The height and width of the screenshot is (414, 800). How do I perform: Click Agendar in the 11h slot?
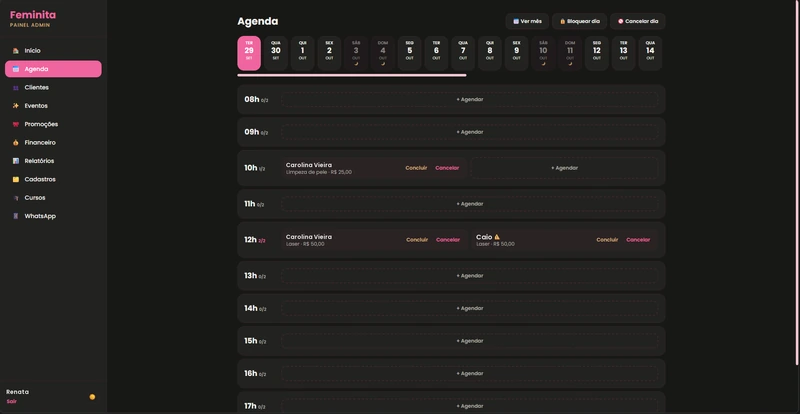pyautogui.click(x=469, y=204)
